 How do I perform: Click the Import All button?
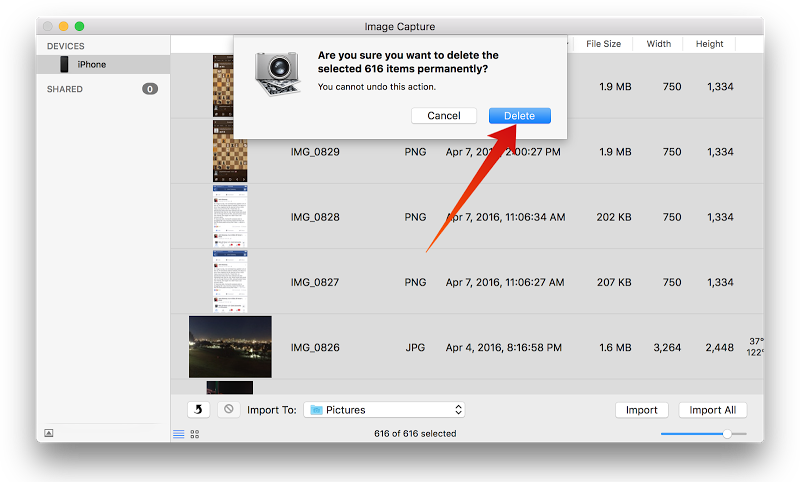click(x=712, y=410)
